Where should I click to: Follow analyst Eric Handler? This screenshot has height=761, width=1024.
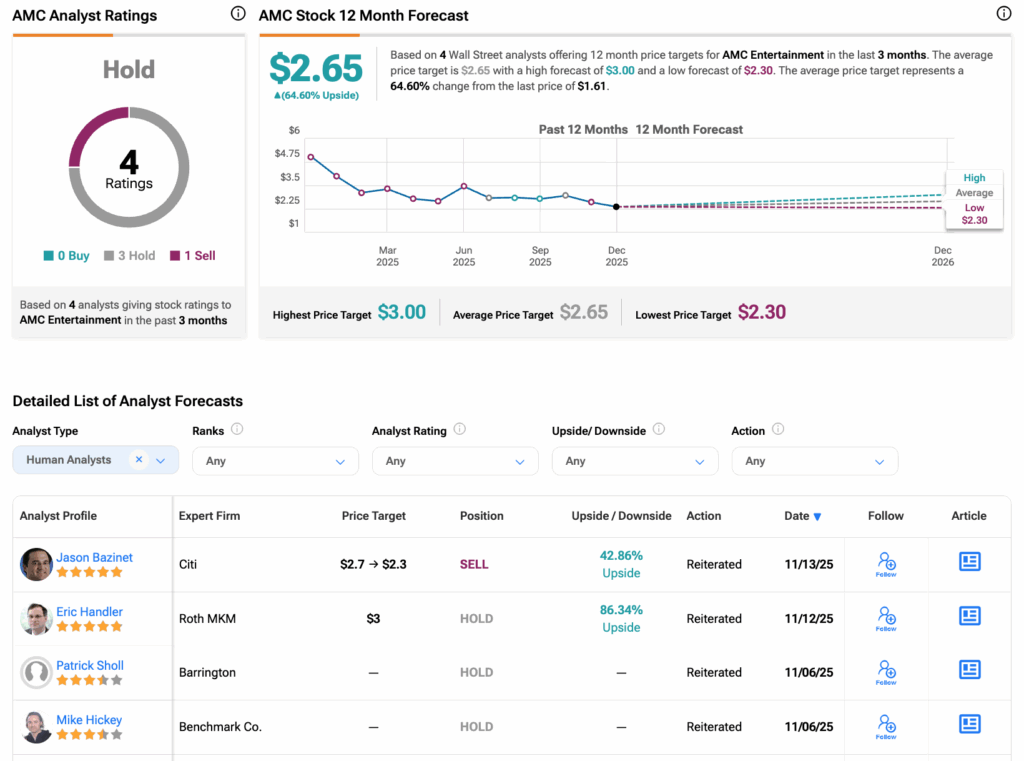coord(886,618)
